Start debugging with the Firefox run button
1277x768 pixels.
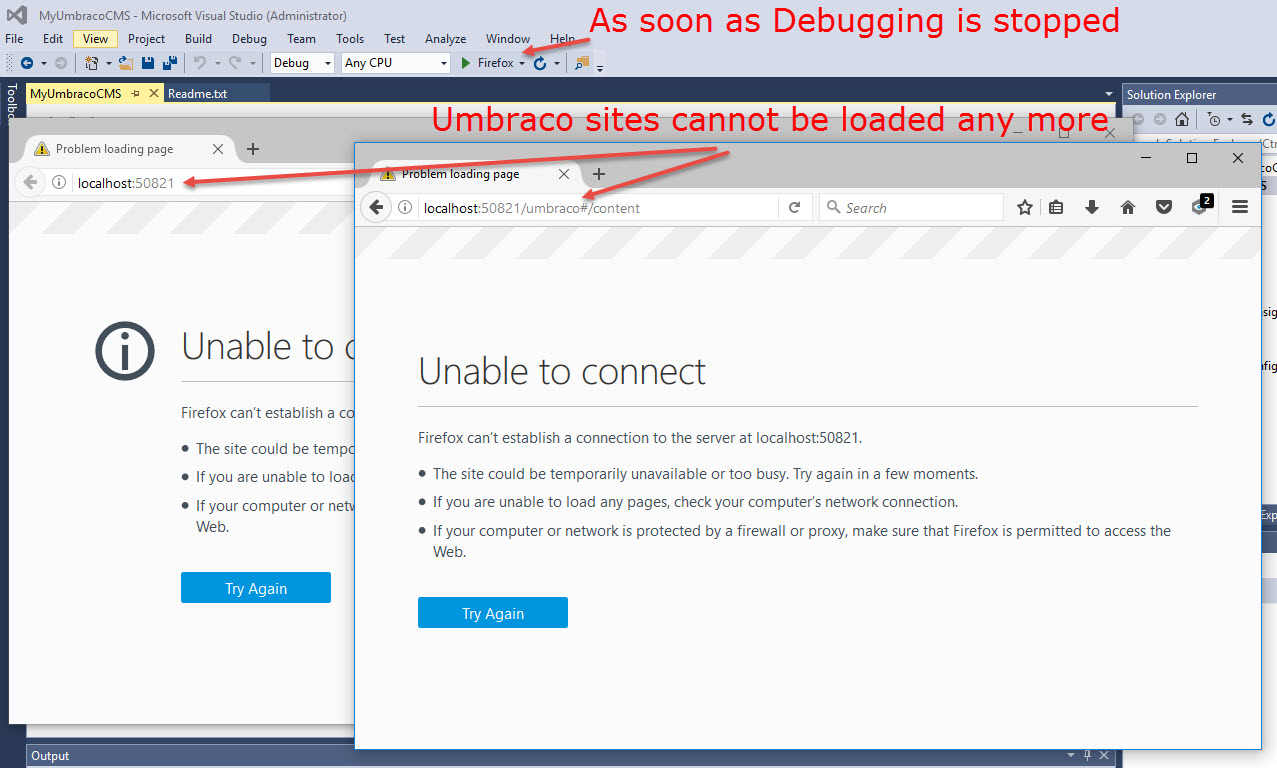tap(487, 63)
